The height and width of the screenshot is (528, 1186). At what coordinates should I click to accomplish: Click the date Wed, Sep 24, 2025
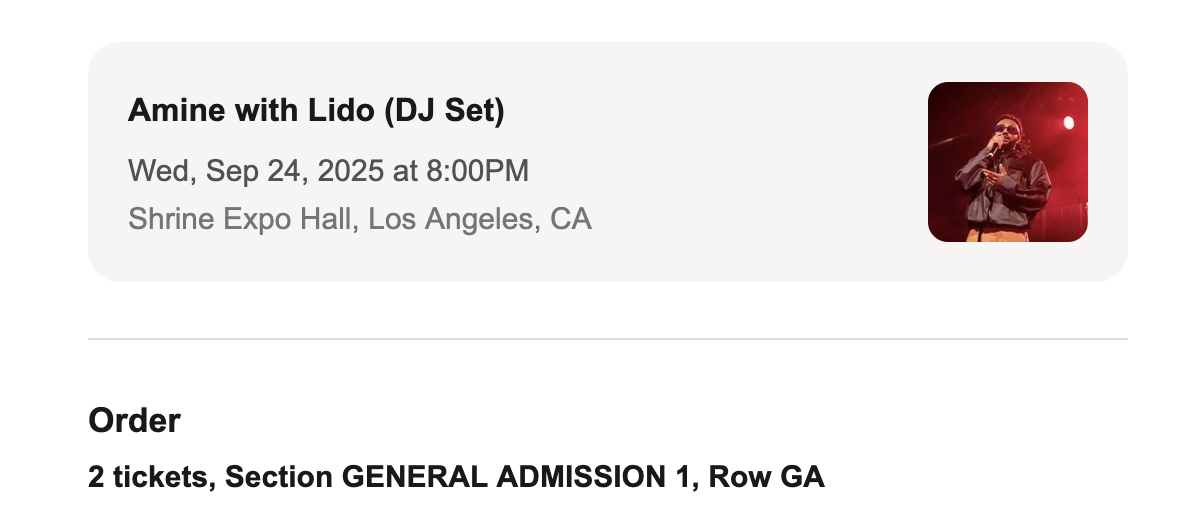(256, 171)
